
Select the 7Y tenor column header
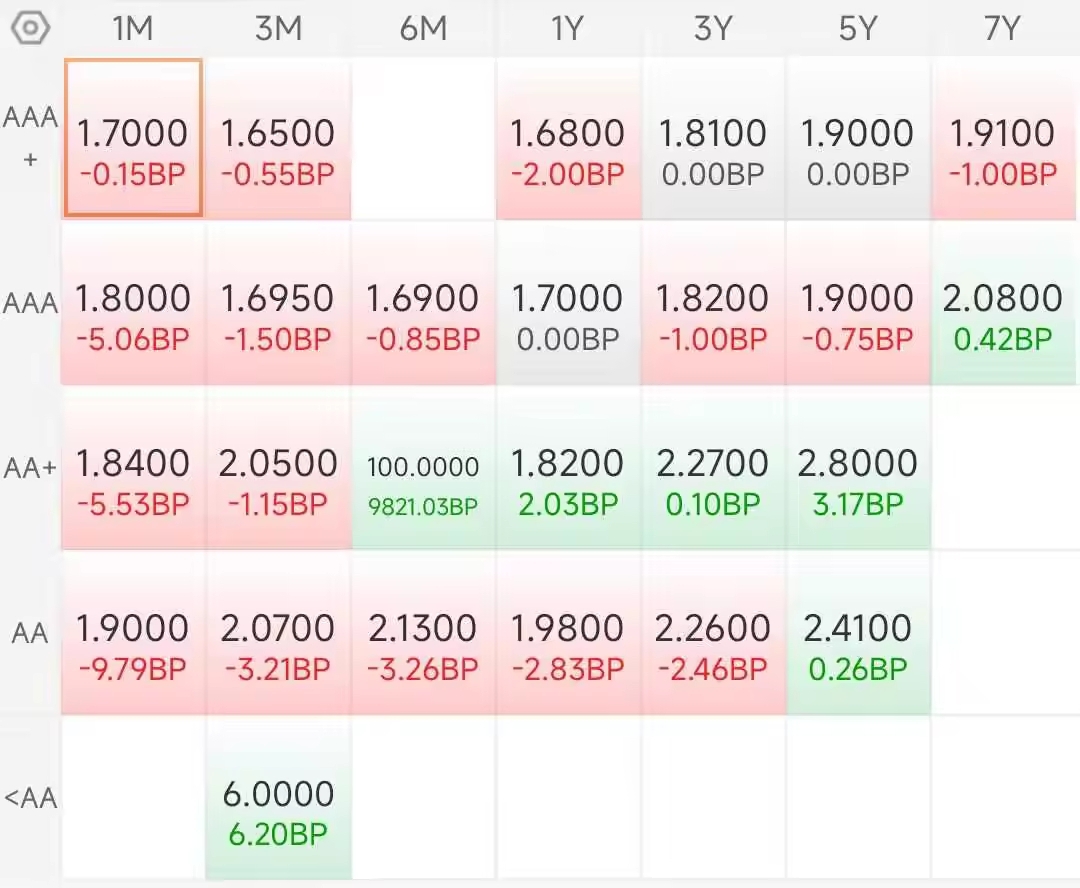1002,29
